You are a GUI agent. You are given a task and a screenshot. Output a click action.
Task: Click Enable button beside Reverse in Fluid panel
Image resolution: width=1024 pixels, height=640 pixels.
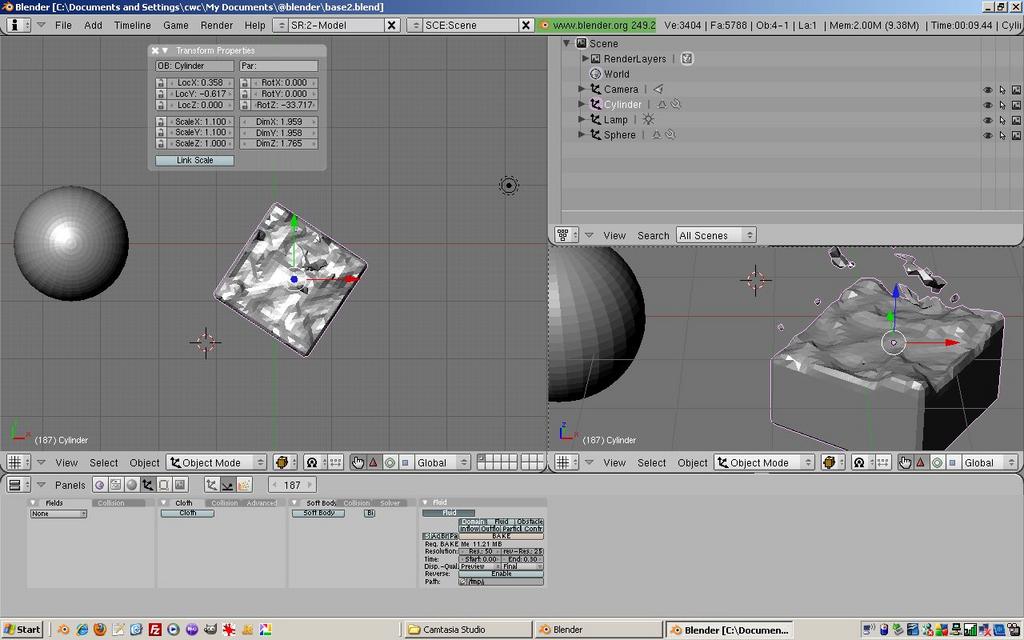pos(501,574)
